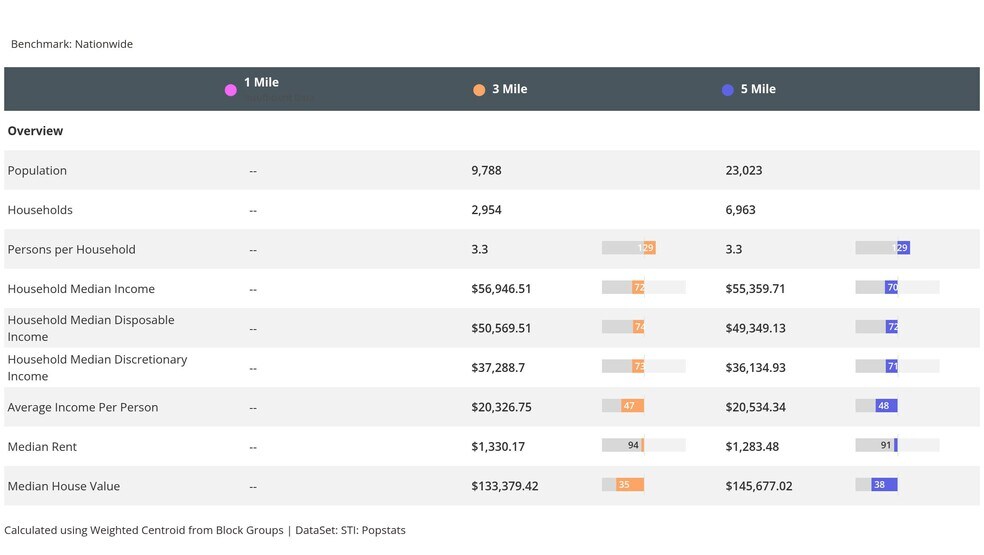The height and width of the screenshot is (555, 984).
Task: Click the orange 3 Mile color dot
Action: point(479,90)
